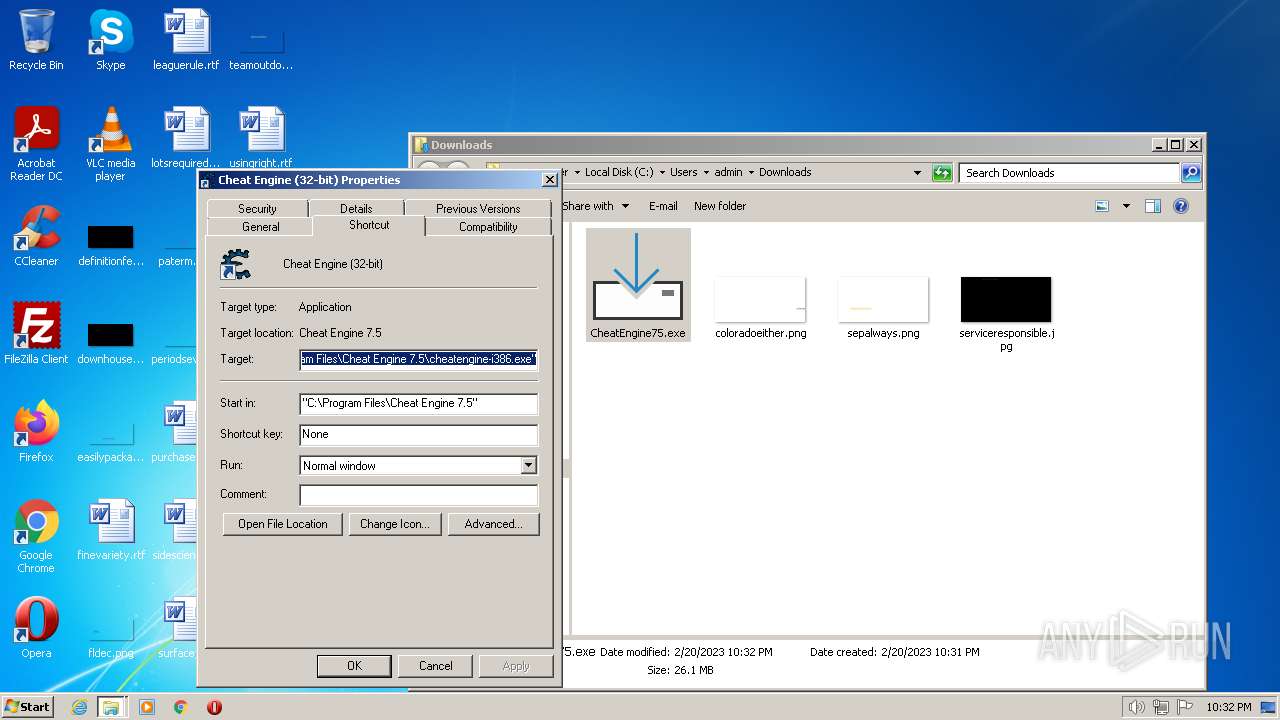
Task: Click Windows Explorer taskbar icon
Action: click(111, 707)
